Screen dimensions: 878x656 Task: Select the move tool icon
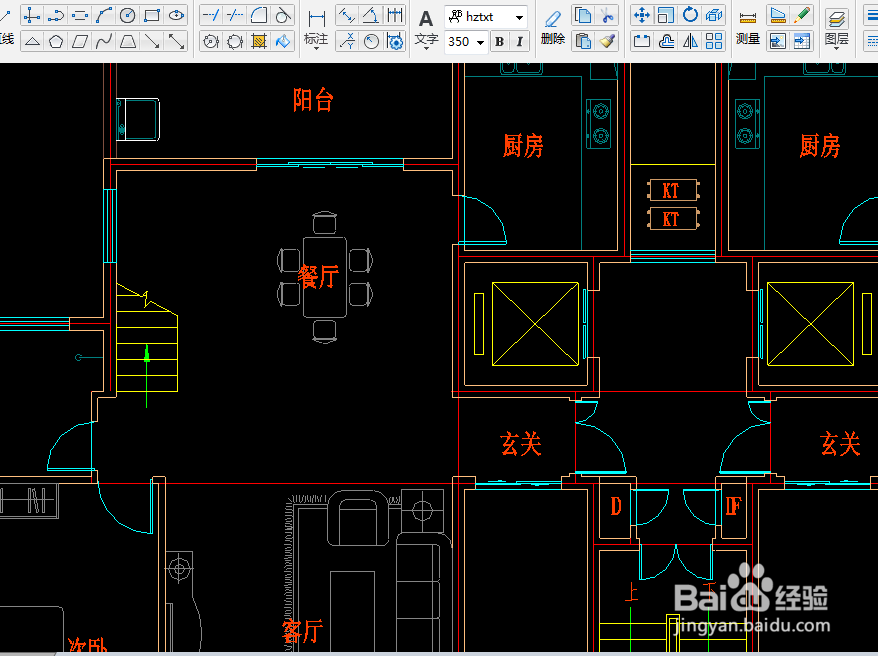[641, 15]
